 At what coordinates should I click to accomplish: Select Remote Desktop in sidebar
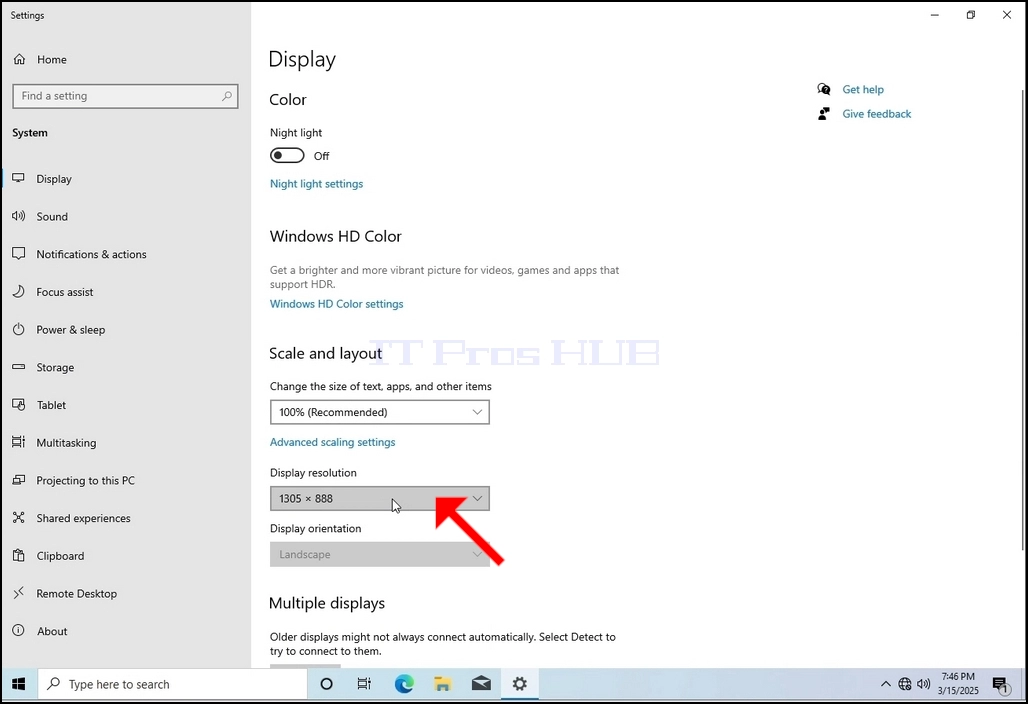pos(125,593)
